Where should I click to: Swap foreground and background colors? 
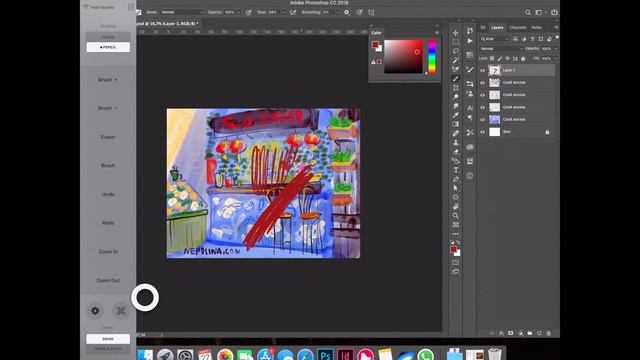[458, 242]
